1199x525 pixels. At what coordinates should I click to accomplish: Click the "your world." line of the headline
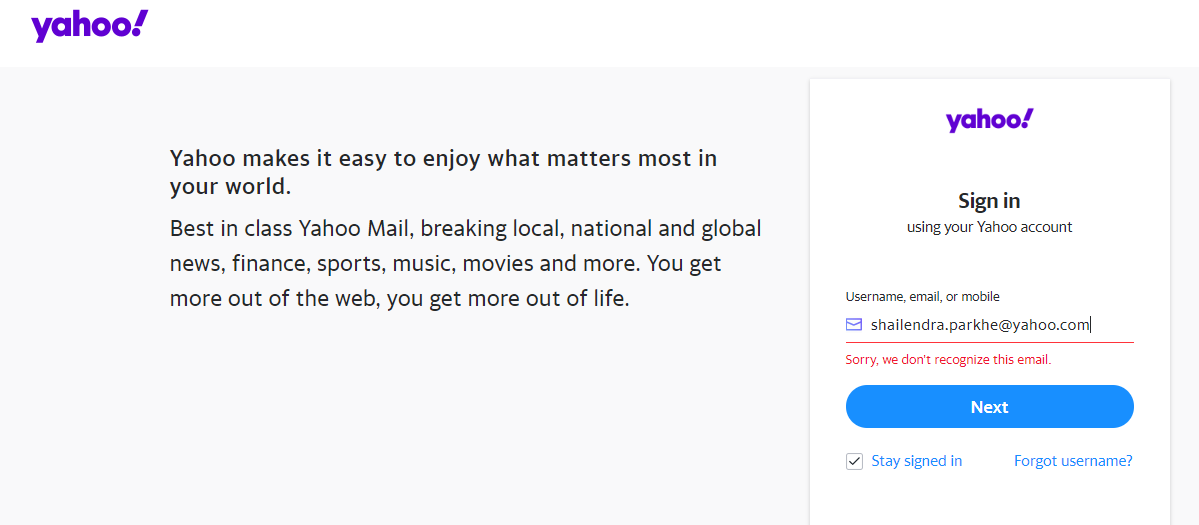click(x=230, y=187)
